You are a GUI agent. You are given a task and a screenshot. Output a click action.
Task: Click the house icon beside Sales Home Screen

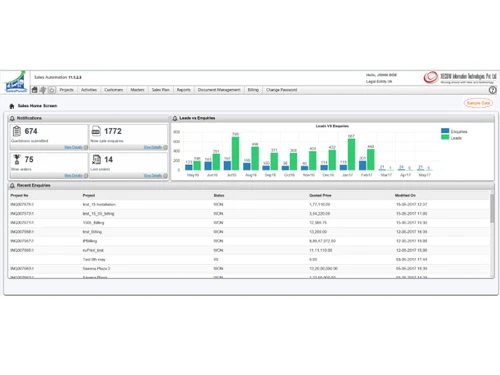(x=12, y=106)
